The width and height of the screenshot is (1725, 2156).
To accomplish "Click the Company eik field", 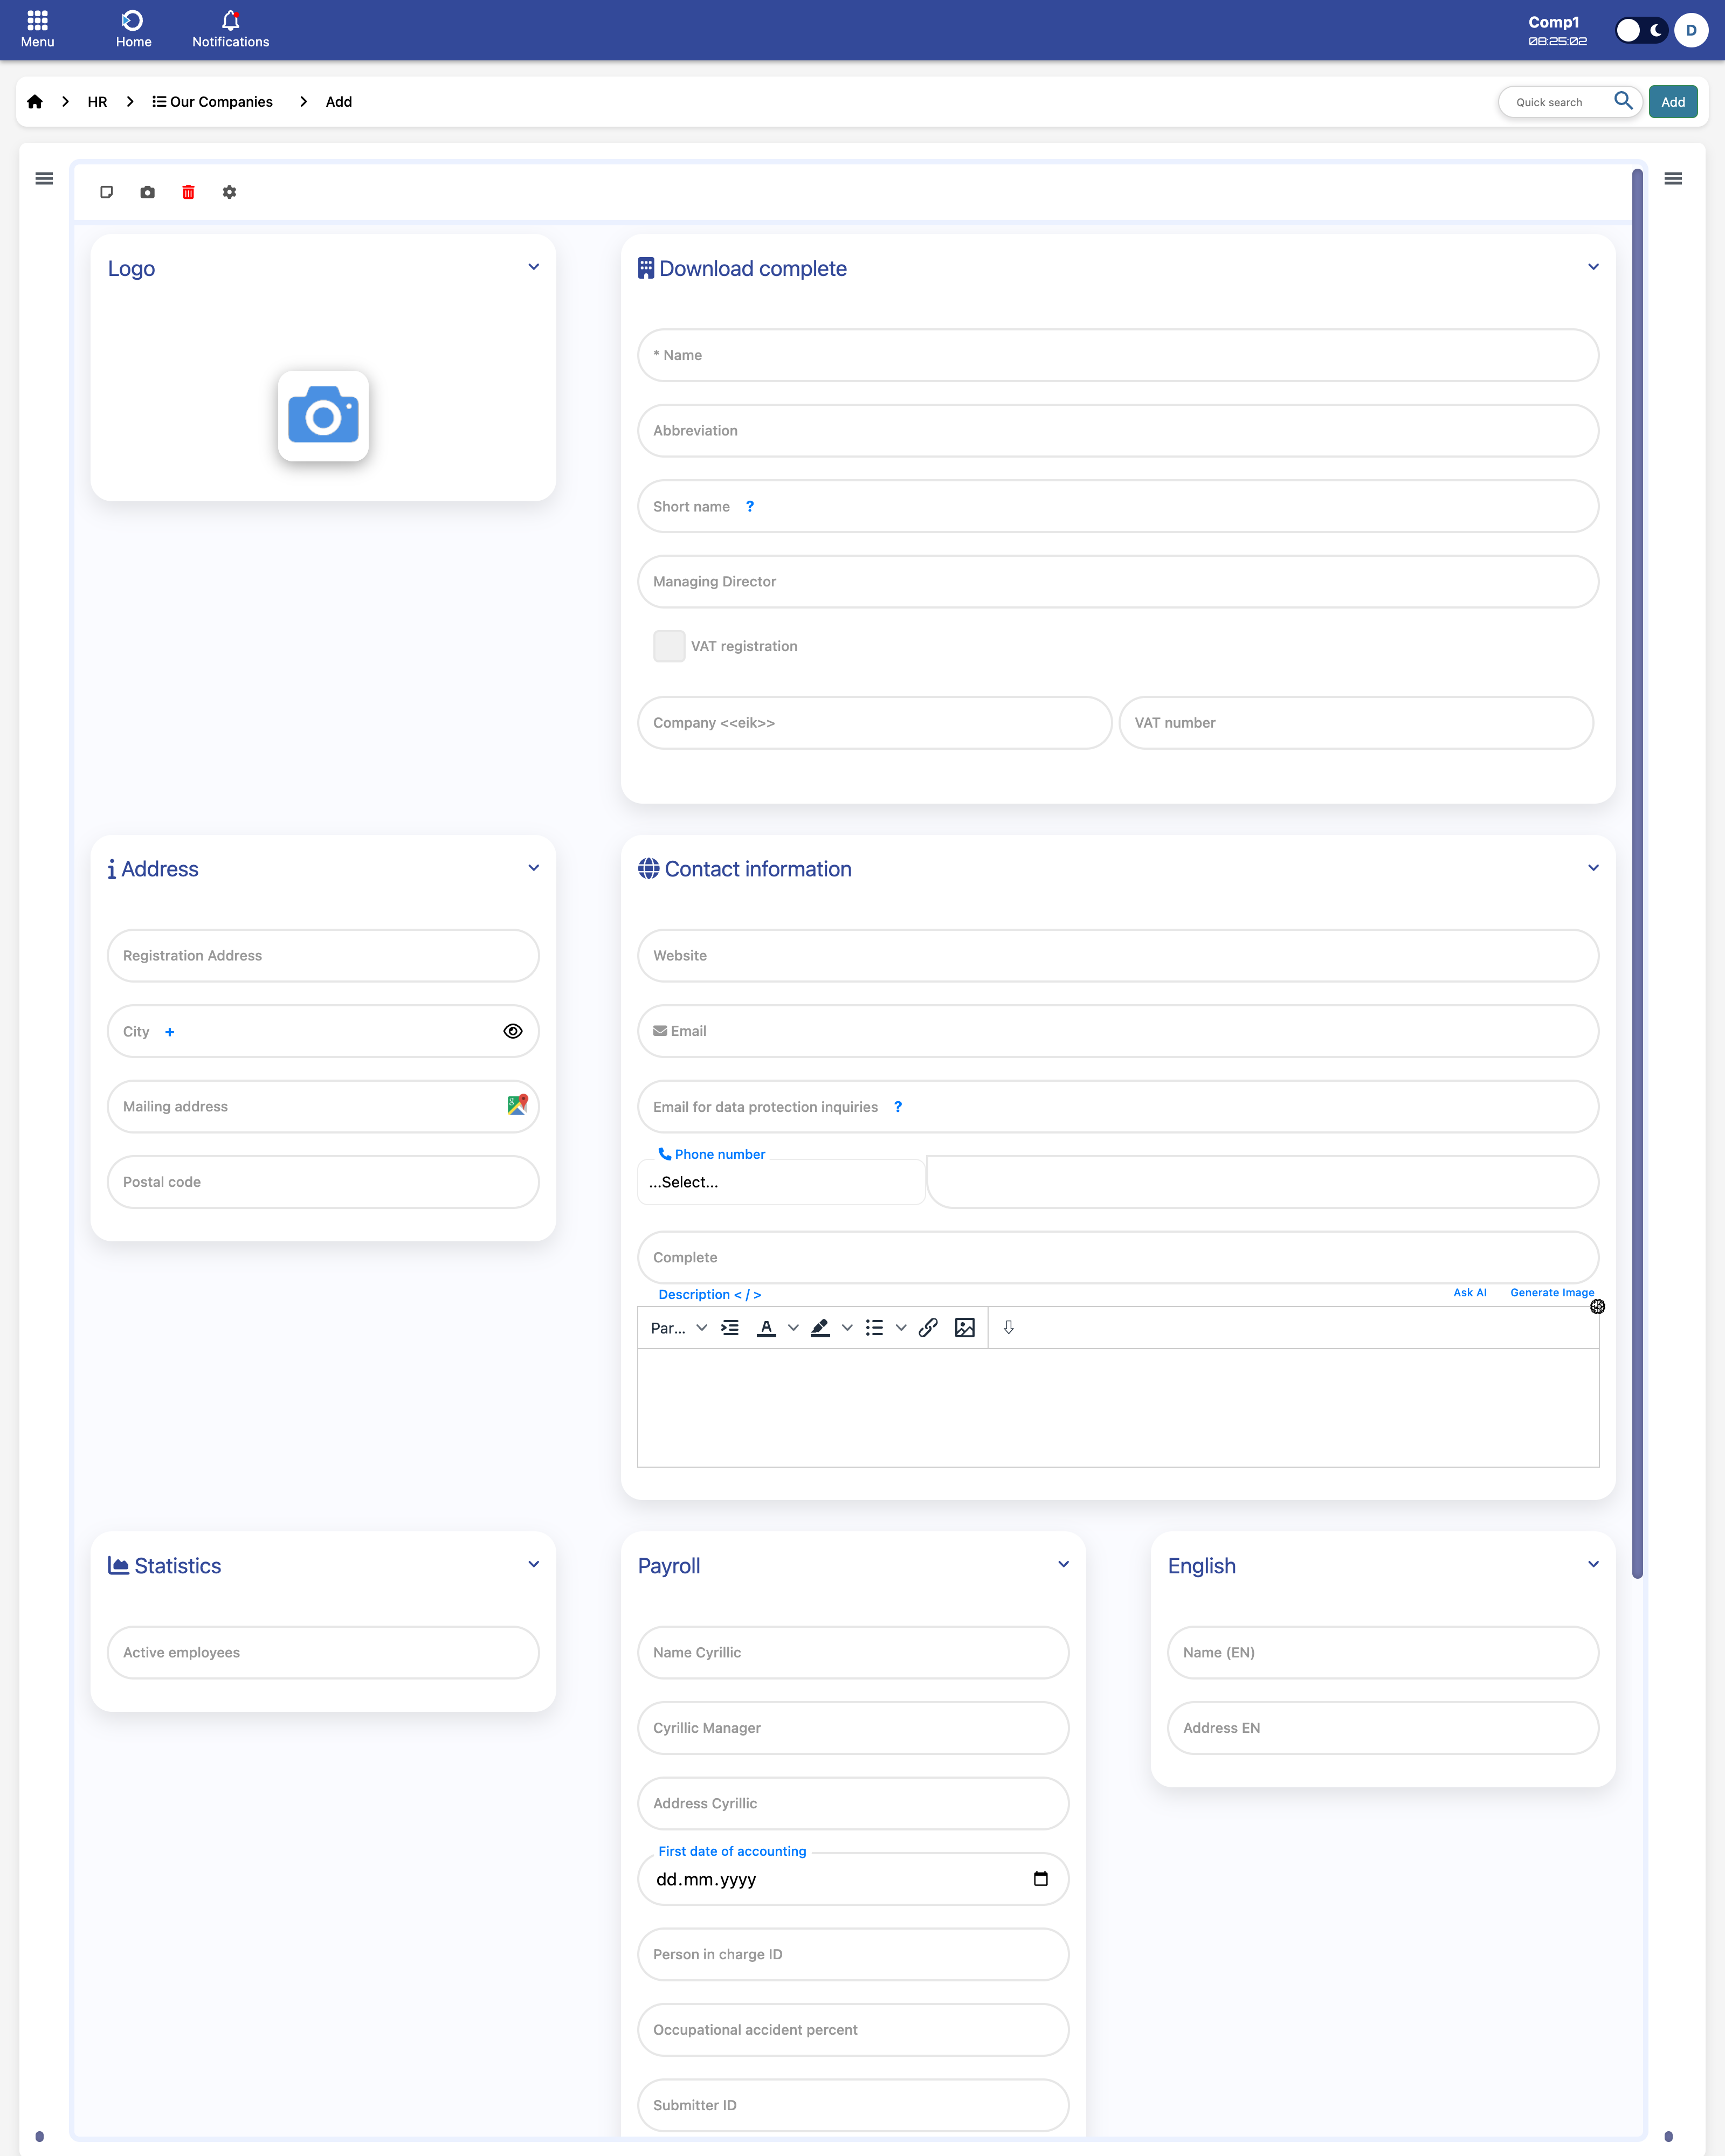I will [875, 723].
